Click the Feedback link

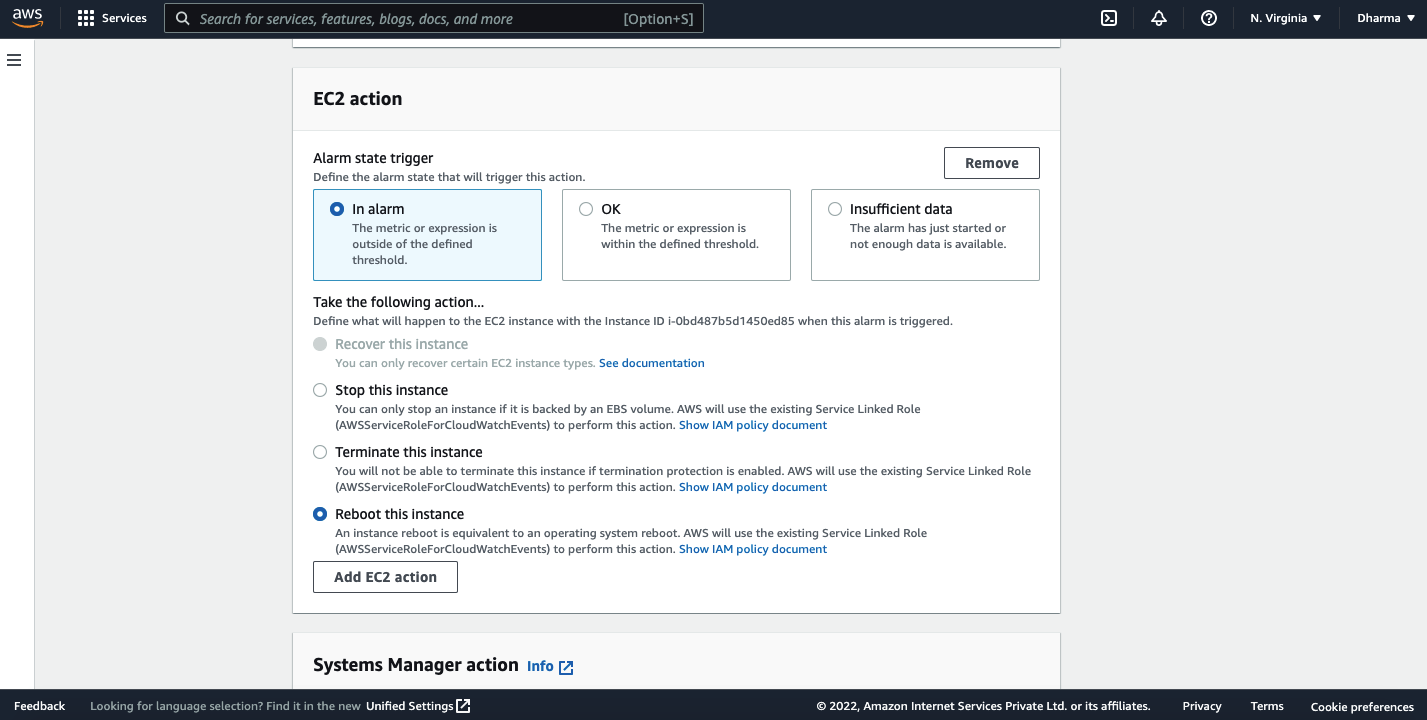pos(40,706)
